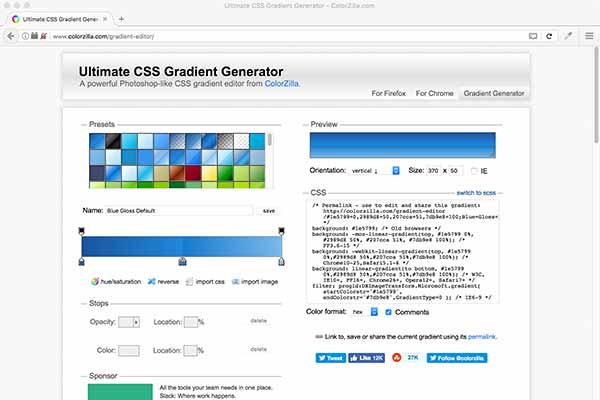
Task: Open the Orientation vertical dropdown
Action: (374, 171)
